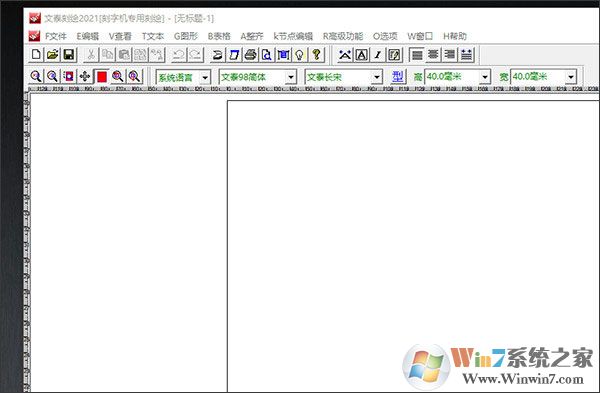Click the light bulb icon
The image size is (600, 393).
[300, 55]
